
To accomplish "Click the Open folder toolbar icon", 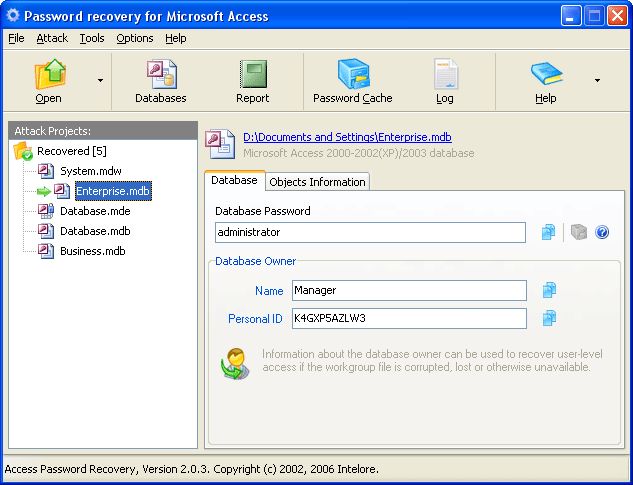I will click(x=50, y=74).
